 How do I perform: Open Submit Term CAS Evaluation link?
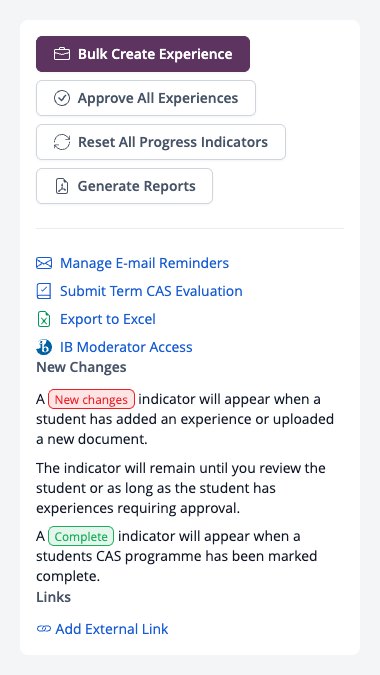click(x=151, y=291)
